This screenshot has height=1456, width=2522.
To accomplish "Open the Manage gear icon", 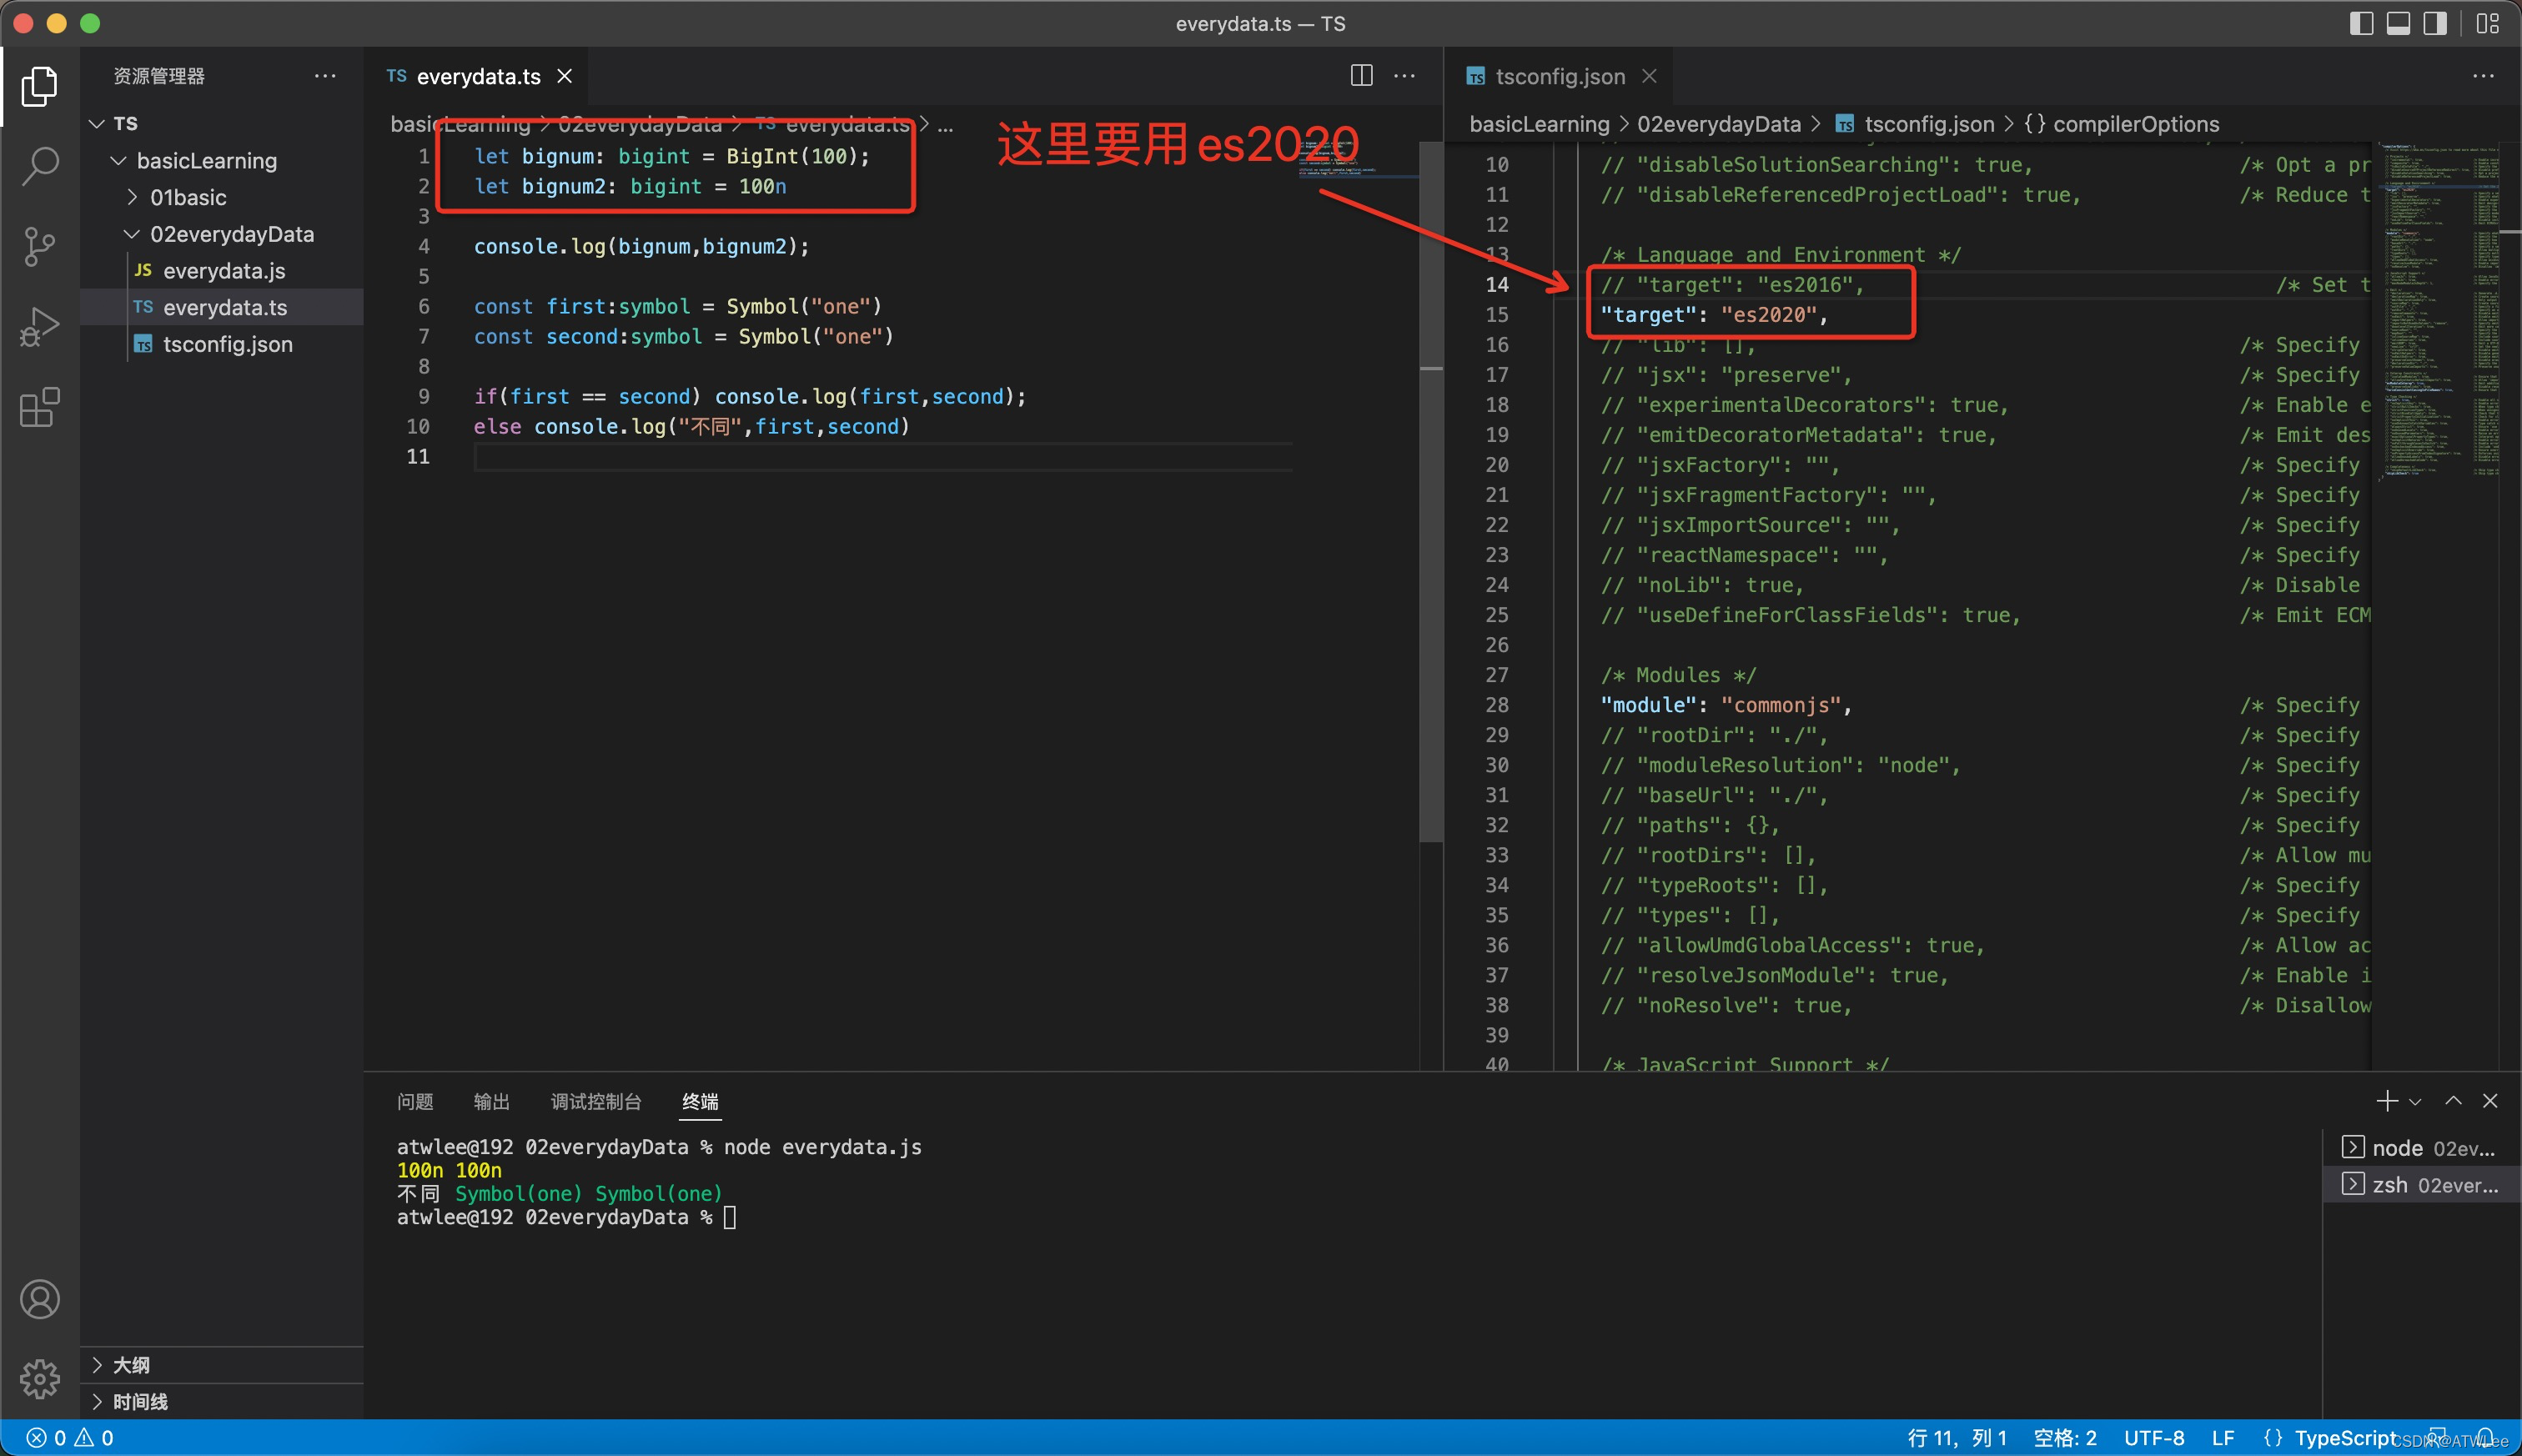I will [39, 1379].
